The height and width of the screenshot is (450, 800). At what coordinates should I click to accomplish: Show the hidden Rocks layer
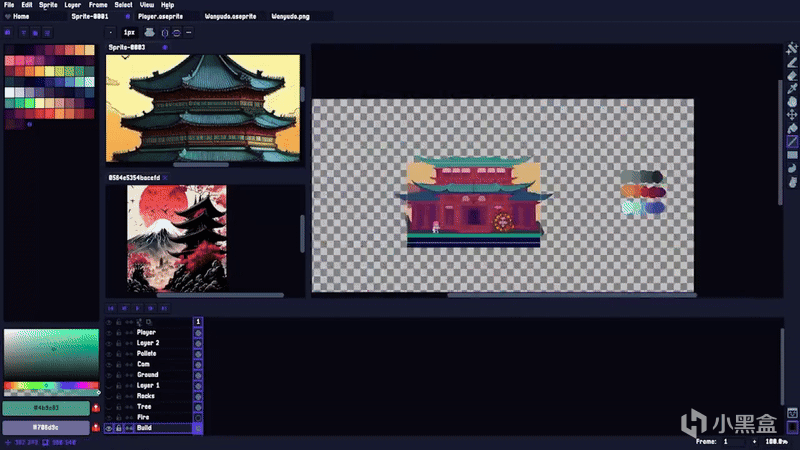(x=109, y=396)
